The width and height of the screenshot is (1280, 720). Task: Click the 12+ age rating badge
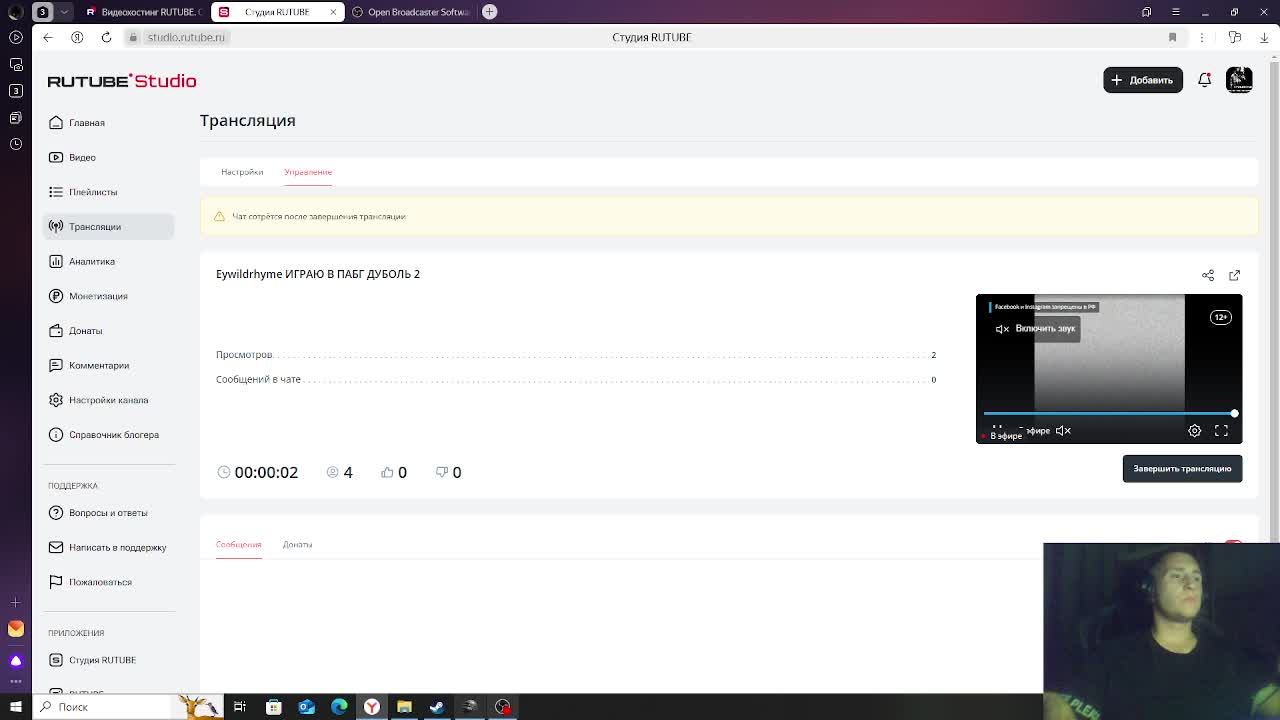pyautogui.click(x=1220, y=317)
